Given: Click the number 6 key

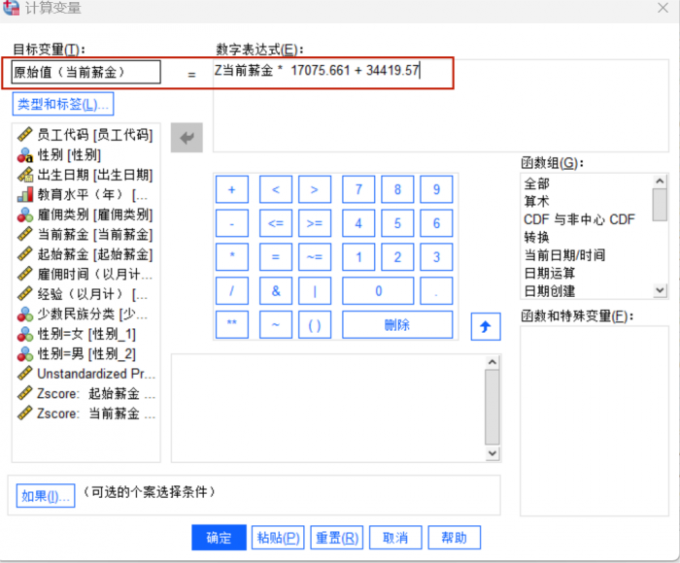Looking at the screenshot, I should pos(437,223).
